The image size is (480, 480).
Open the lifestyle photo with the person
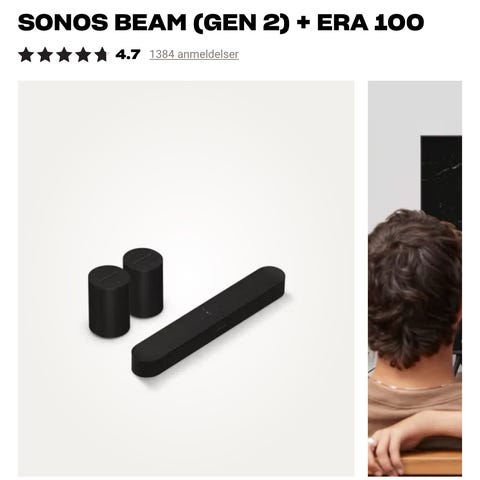click(415, 278)
